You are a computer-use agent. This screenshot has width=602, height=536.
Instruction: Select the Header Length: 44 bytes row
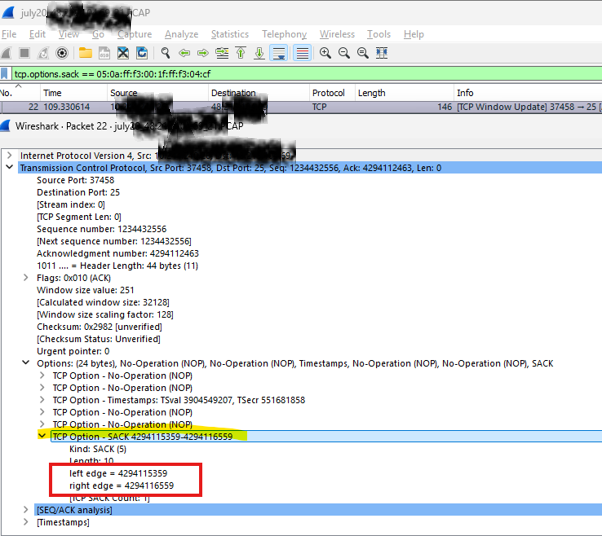click(x=117, y=266)
